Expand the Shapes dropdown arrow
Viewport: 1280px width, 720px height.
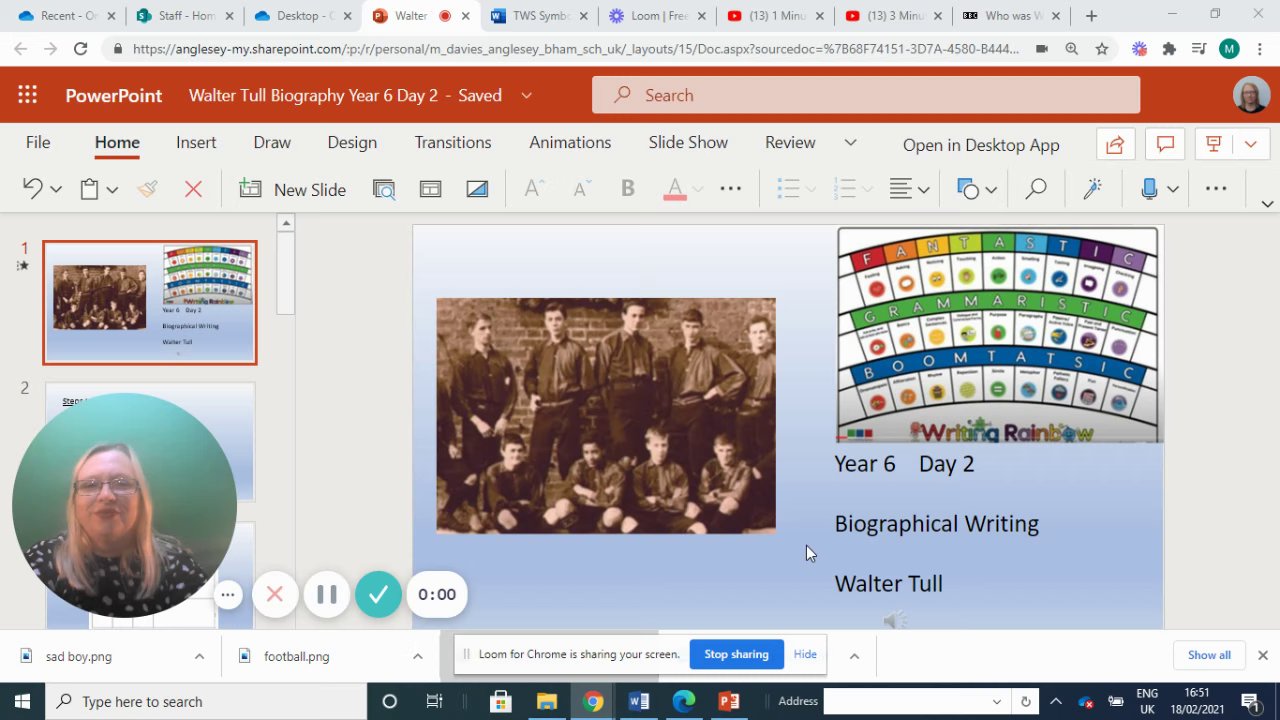[x=991, y=189]
